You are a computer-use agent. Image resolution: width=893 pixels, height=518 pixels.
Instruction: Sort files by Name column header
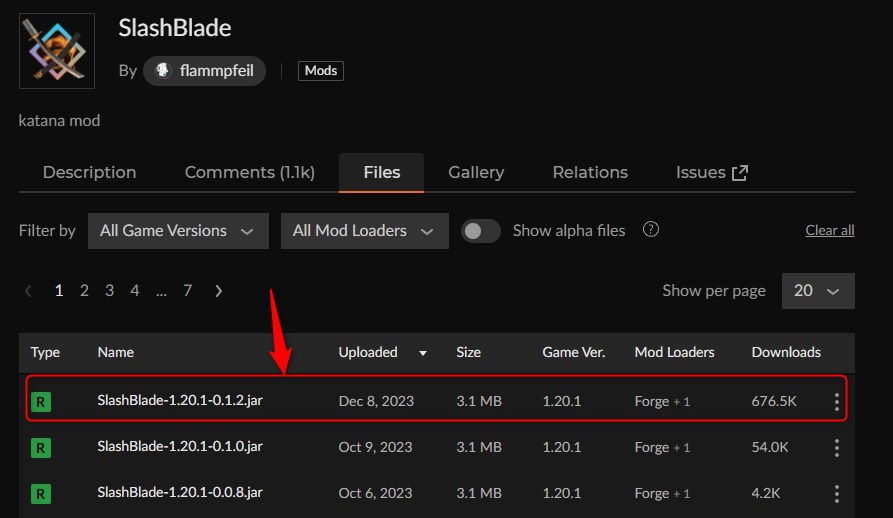(x=116, y=352)
